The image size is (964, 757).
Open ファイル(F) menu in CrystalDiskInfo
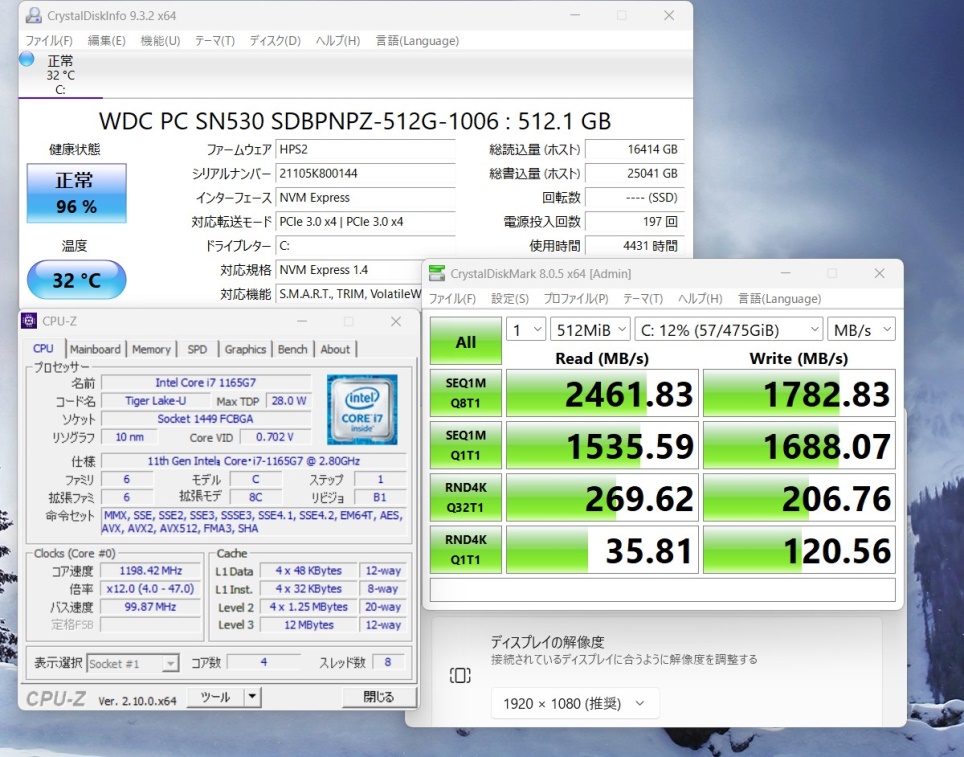[x=49, y=41]
